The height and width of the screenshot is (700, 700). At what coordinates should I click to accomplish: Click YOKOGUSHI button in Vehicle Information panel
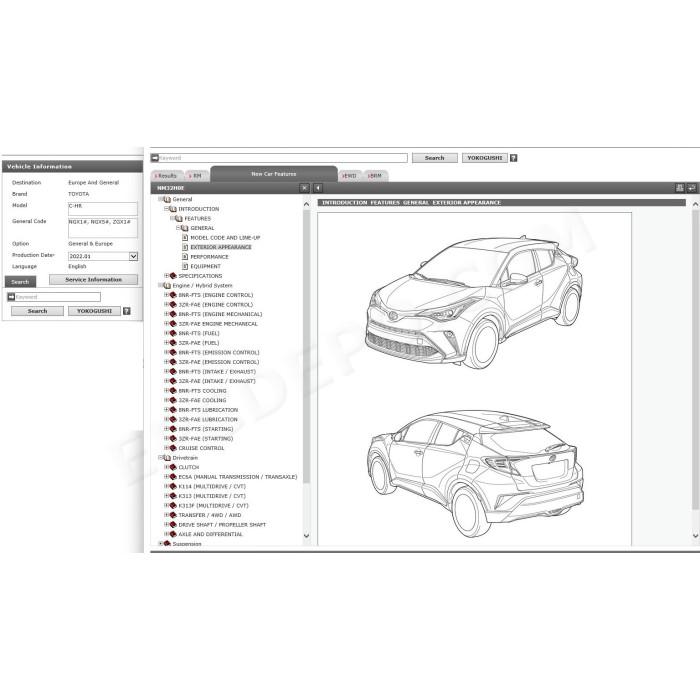tap(94, 311)
